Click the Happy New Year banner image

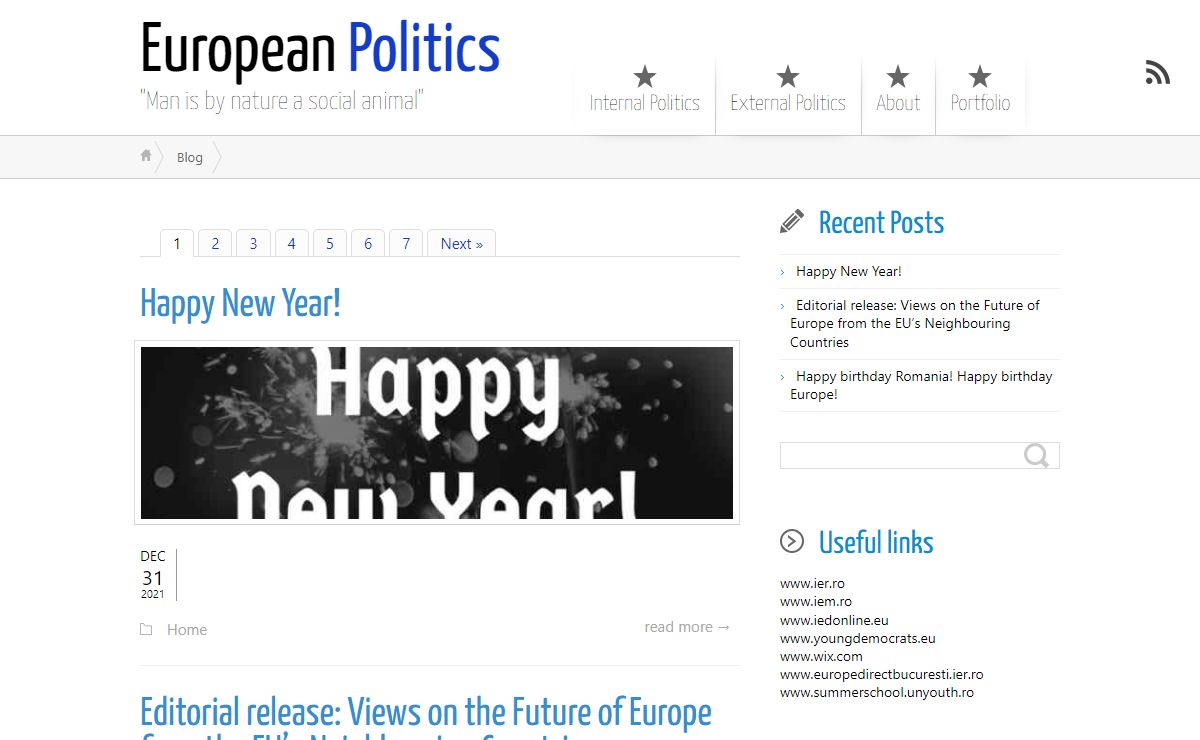[x=437, y=433]
